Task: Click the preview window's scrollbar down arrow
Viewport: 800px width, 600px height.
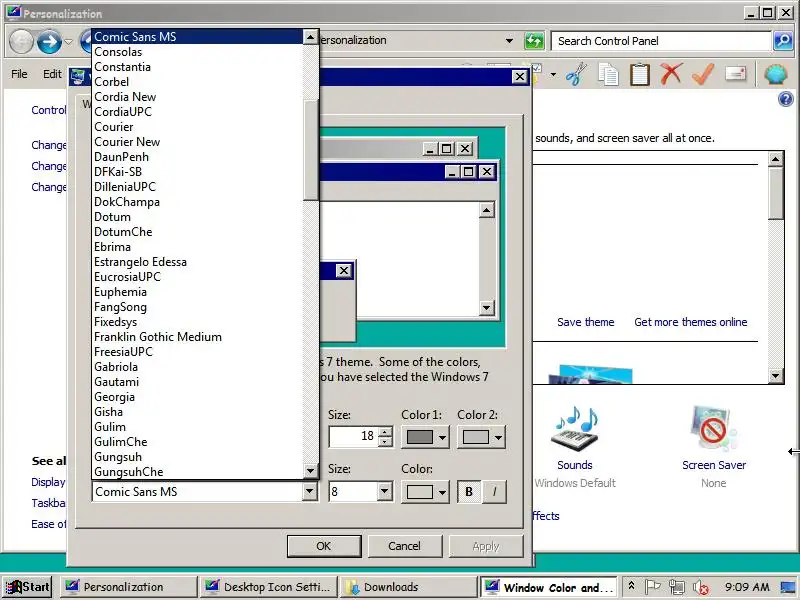Action: point(486,308)
